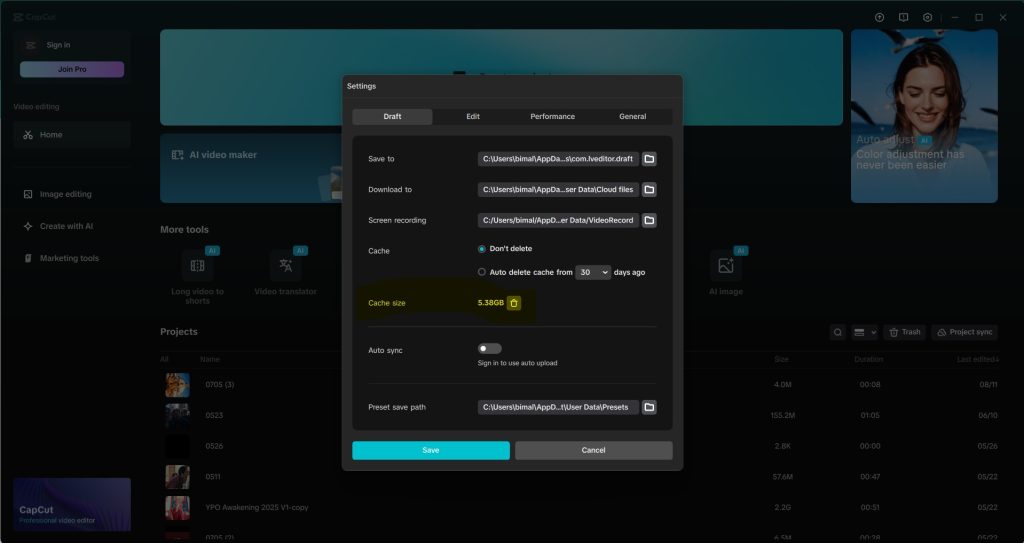Browse folder for Screen recording path
The width and height of the screenshot is (1024, 543).
(x=649, y=220)
